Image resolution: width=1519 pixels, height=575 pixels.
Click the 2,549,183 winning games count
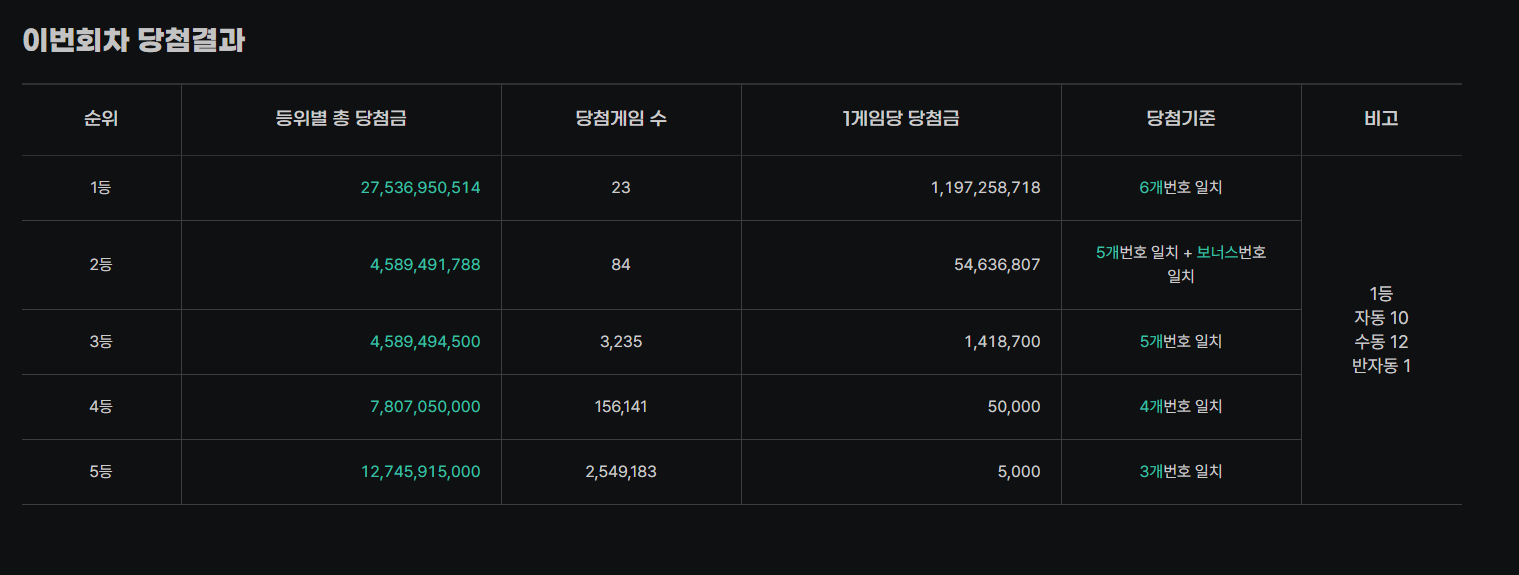pyautogui.click(x=621, y=472)
